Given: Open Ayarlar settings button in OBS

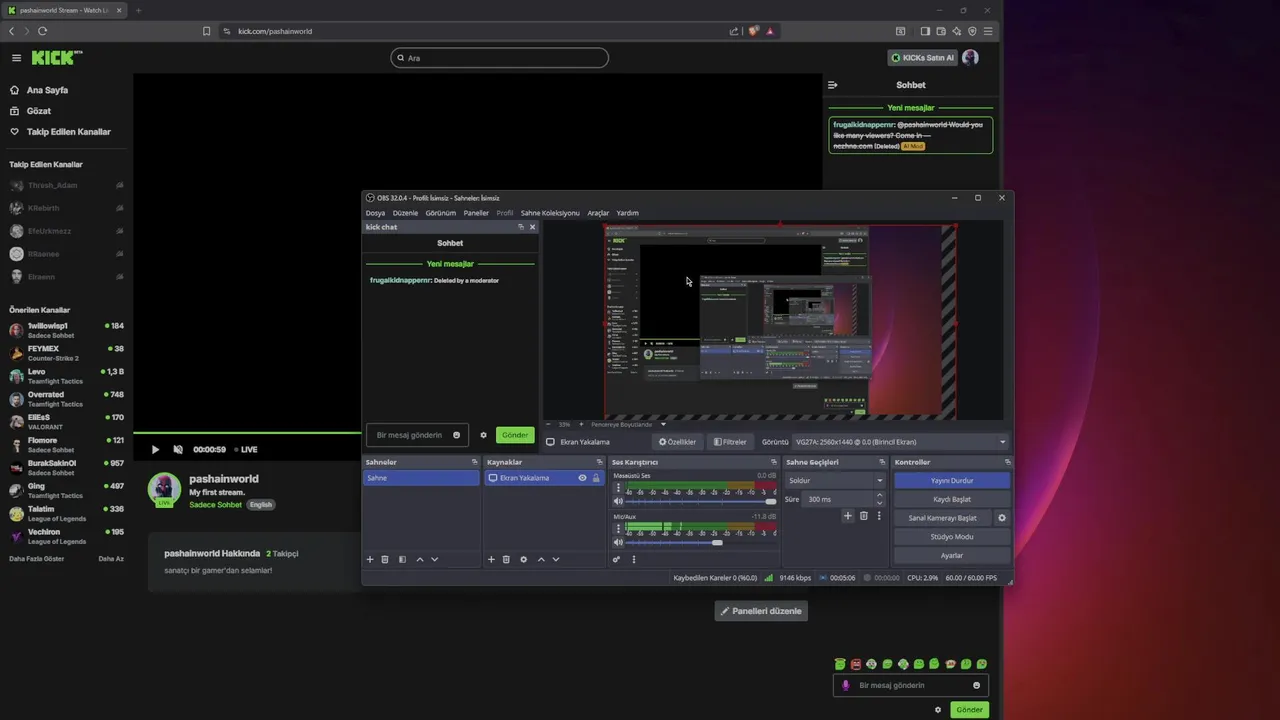Looking at the screenshot, I should coord(952,555).
